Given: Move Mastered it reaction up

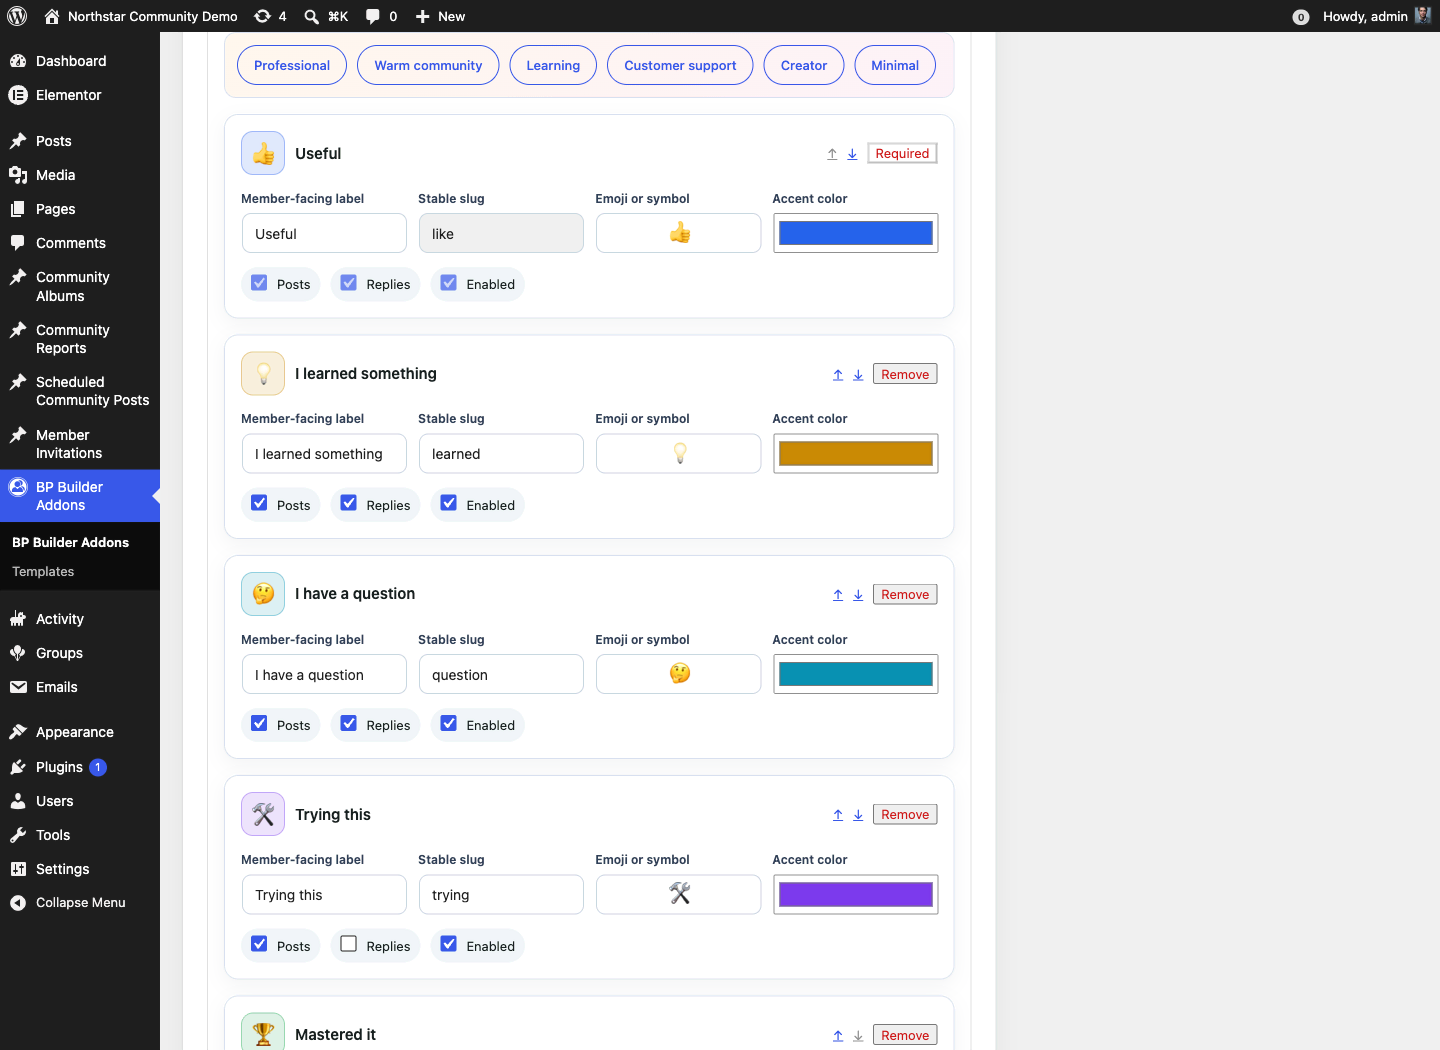Looking at the screenshot, I should click(838, 1036).
